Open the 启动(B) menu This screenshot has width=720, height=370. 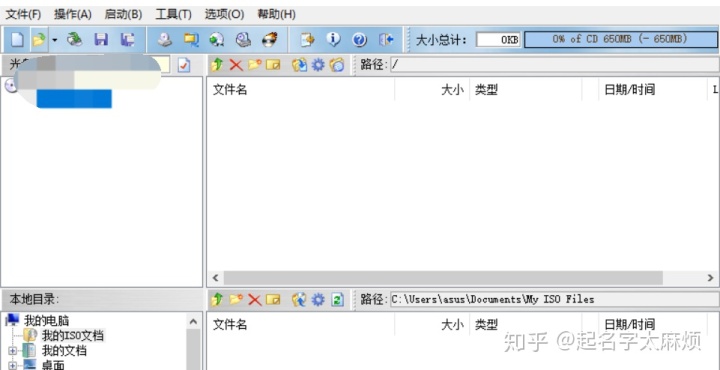(123, 14)
